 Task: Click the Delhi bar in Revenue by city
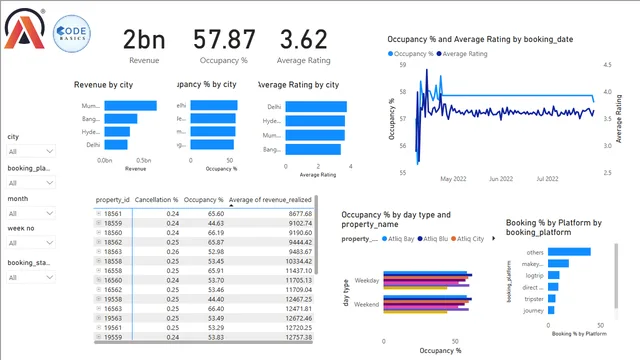click(x=116, y=144)
